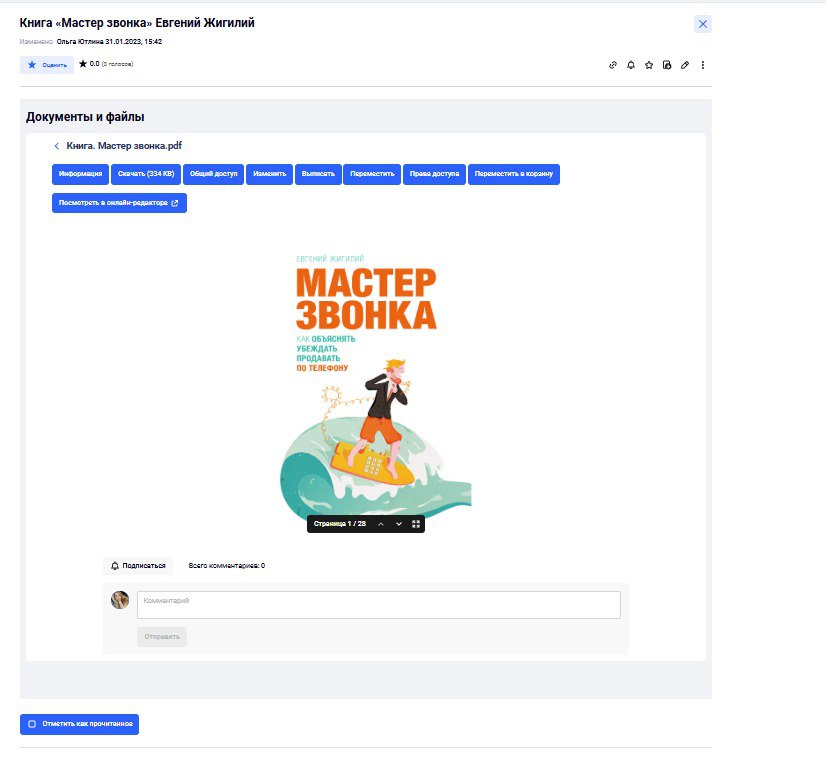Click the commenter avatar picture

[x=120, y=600]
